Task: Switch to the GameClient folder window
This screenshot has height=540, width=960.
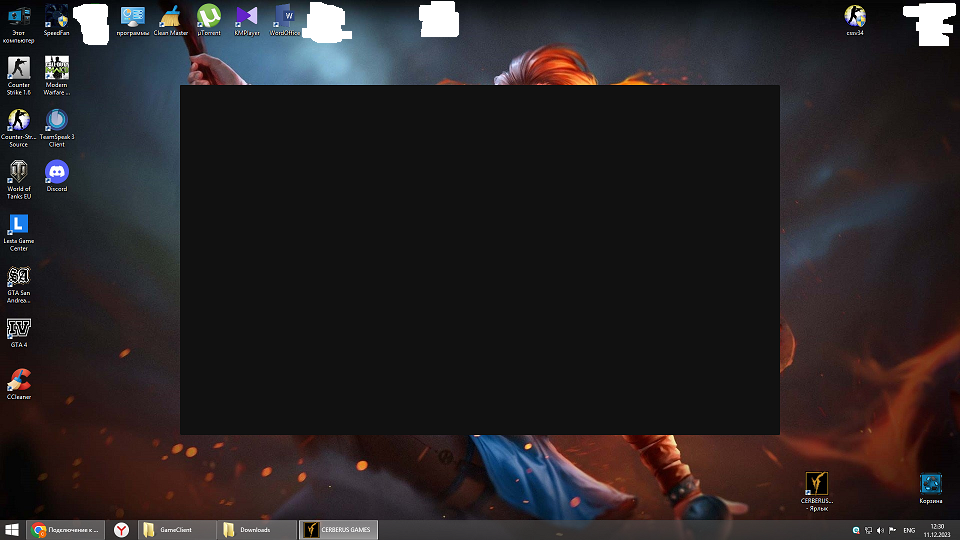Action: tap(176, 530)
